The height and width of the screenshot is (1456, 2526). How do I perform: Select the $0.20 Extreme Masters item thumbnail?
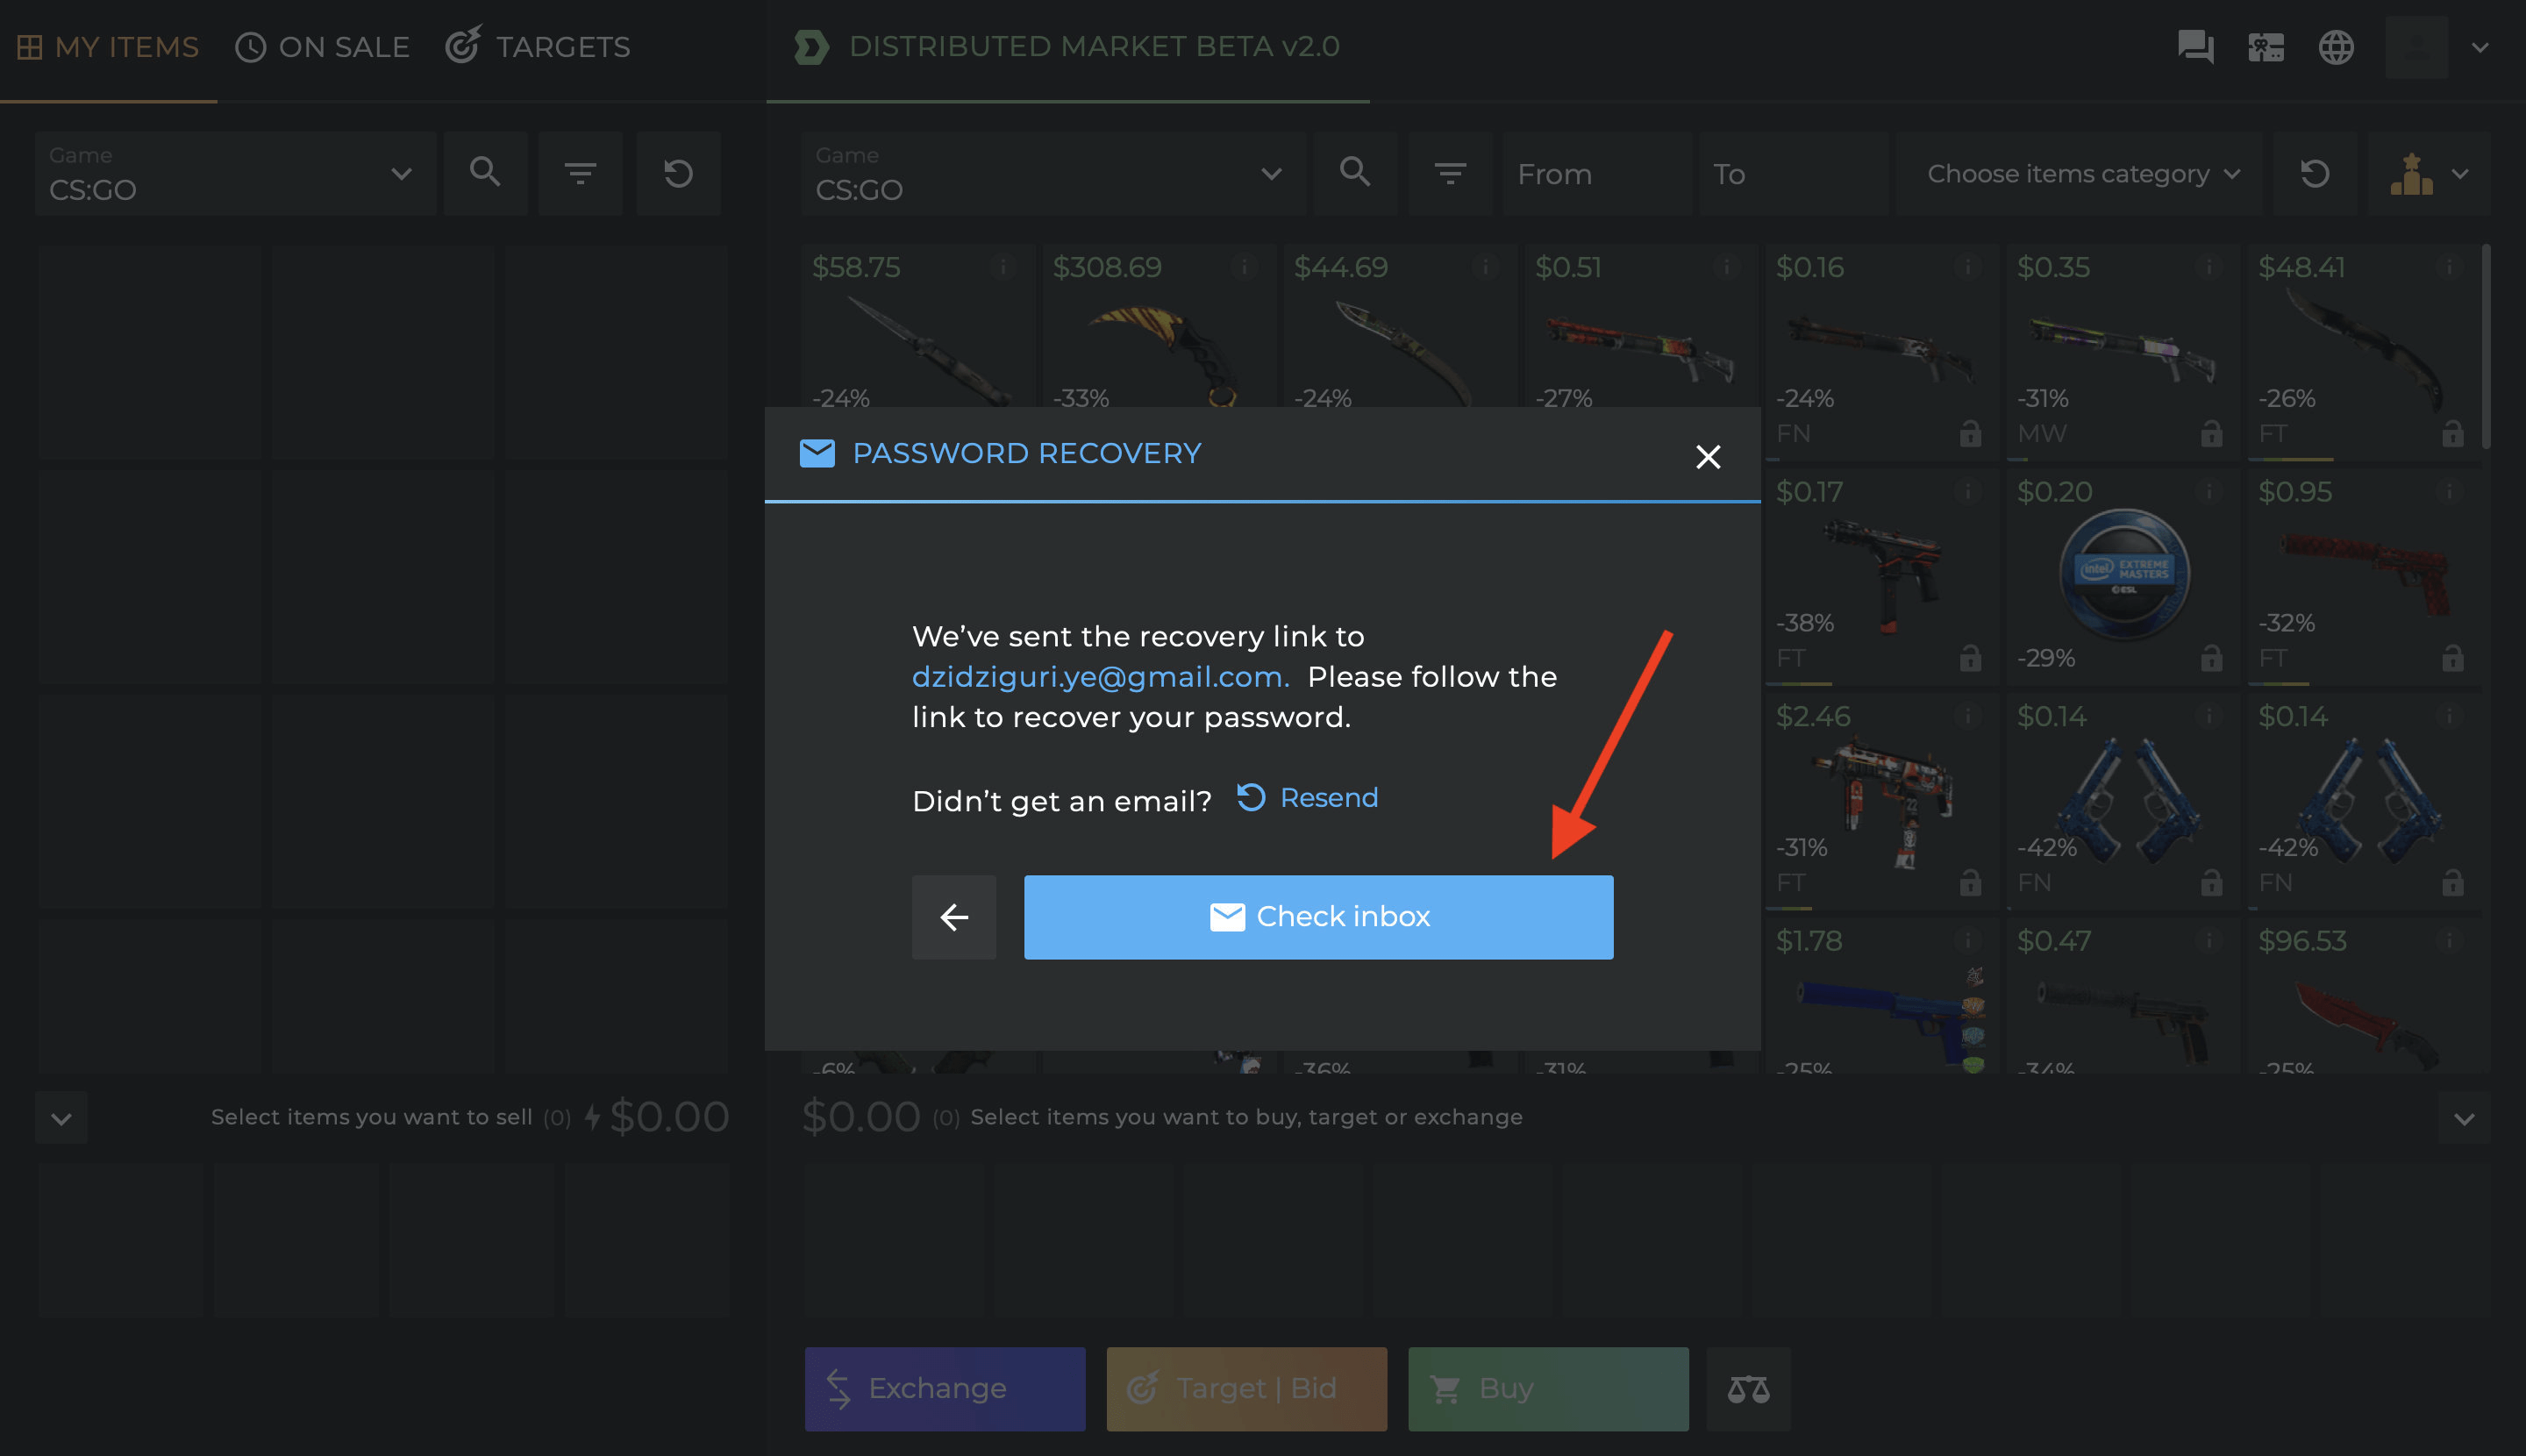[2124, 573]
